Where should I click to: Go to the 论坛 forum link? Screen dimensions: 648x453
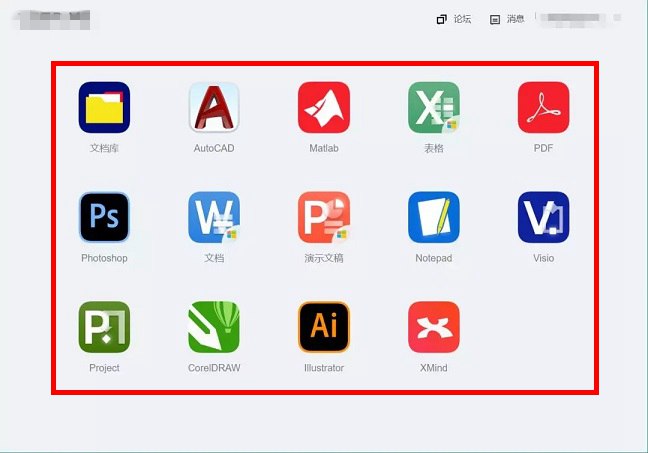462,19
